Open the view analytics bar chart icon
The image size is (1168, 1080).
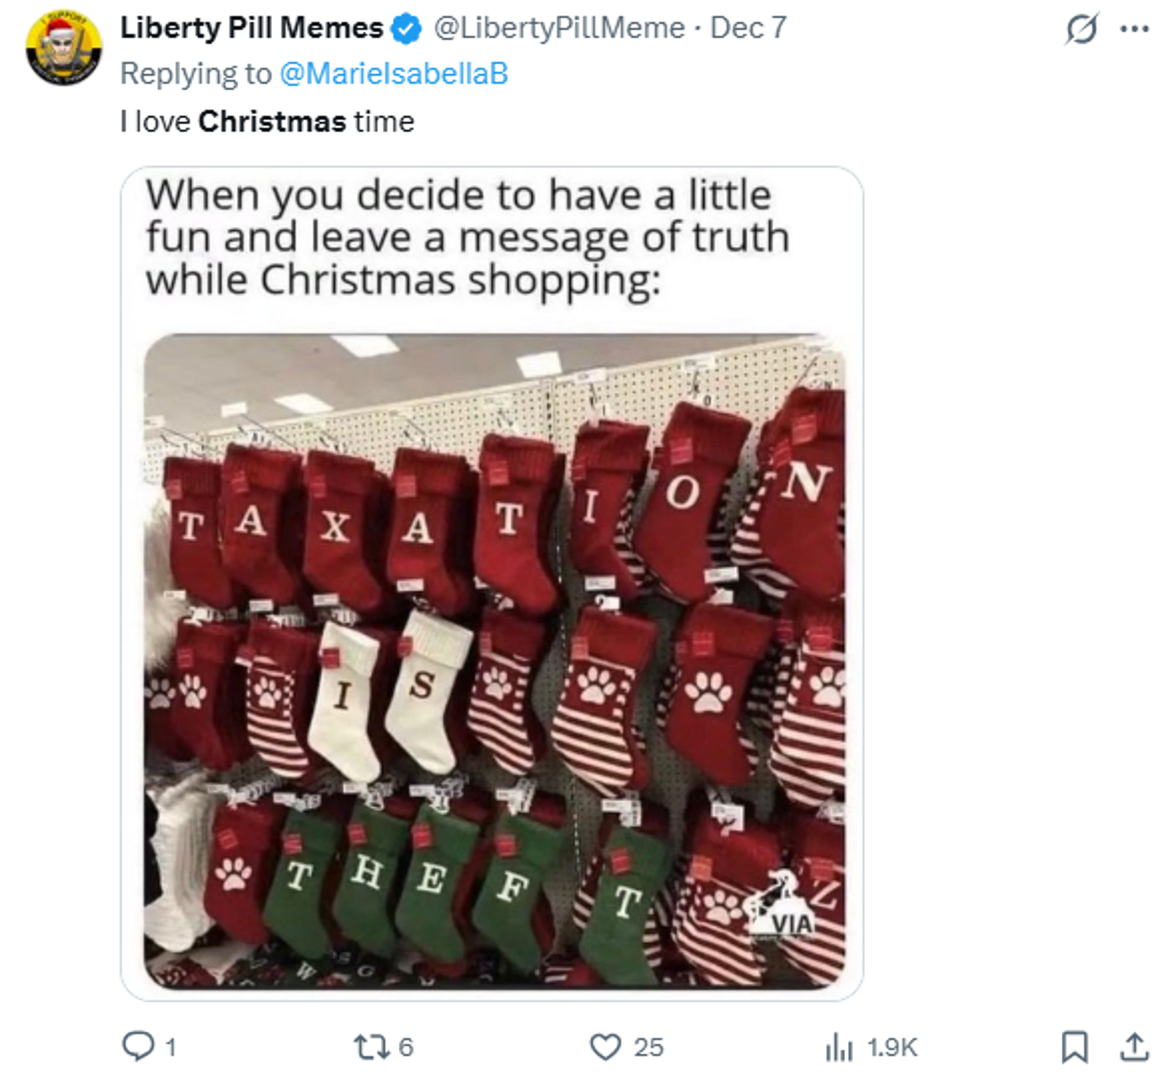837,1047
